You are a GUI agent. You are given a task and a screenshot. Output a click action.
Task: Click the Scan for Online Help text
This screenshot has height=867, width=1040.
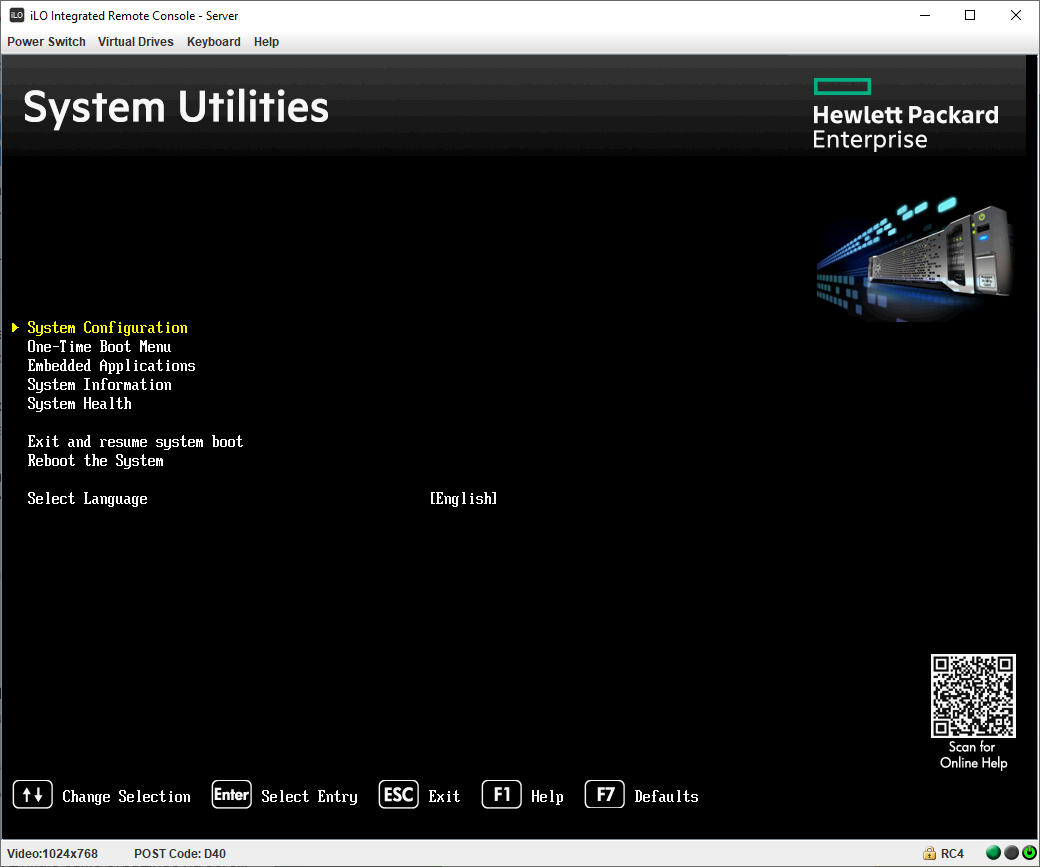click(x=973, y=755)
